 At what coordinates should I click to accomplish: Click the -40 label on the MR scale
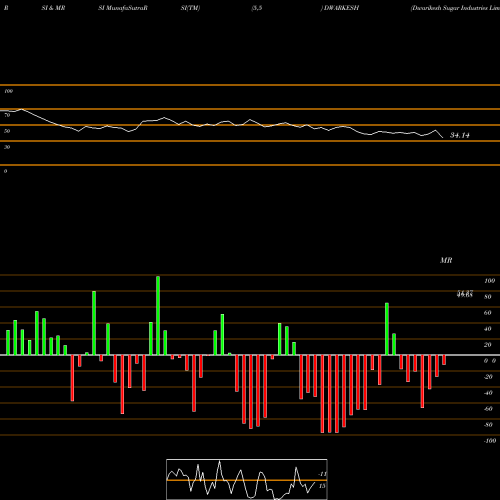click(x=488, y=393)
